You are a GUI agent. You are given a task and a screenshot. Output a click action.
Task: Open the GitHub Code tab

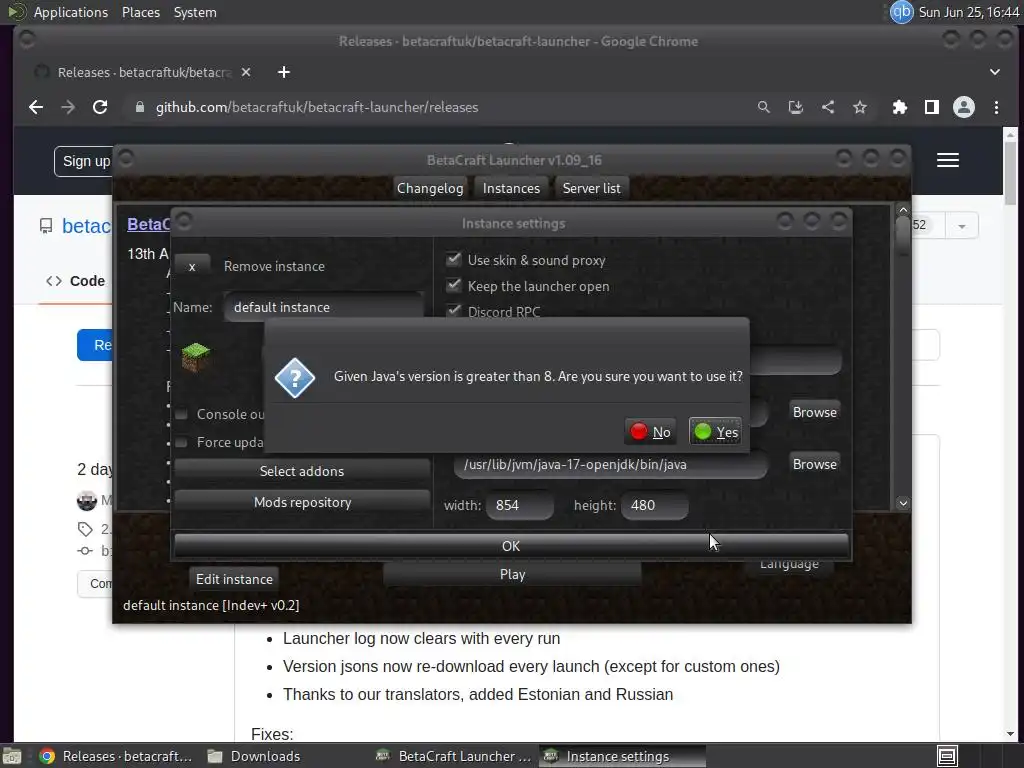pyautogui.click(x=75, y=281)
